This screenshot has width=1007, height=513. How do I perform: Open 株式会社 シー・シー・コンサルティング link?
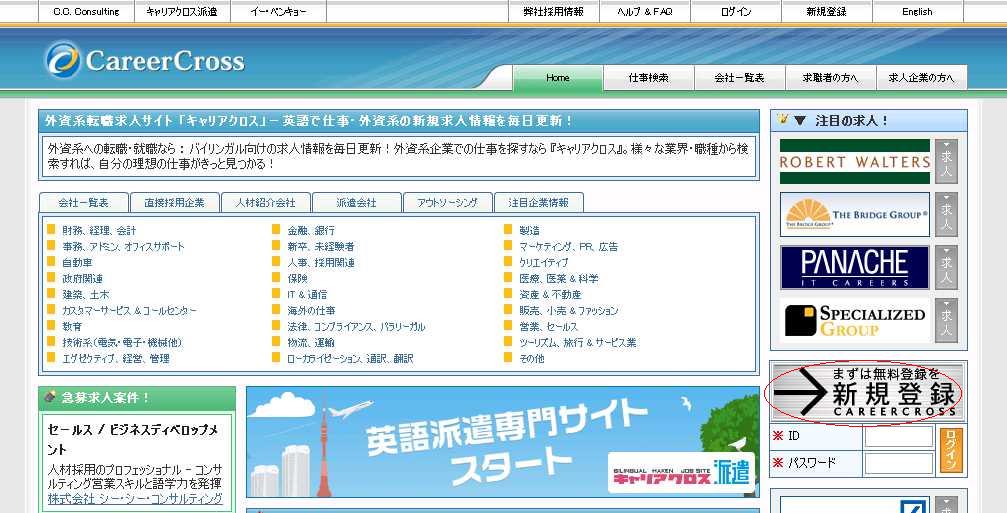(x=136, y=499)
